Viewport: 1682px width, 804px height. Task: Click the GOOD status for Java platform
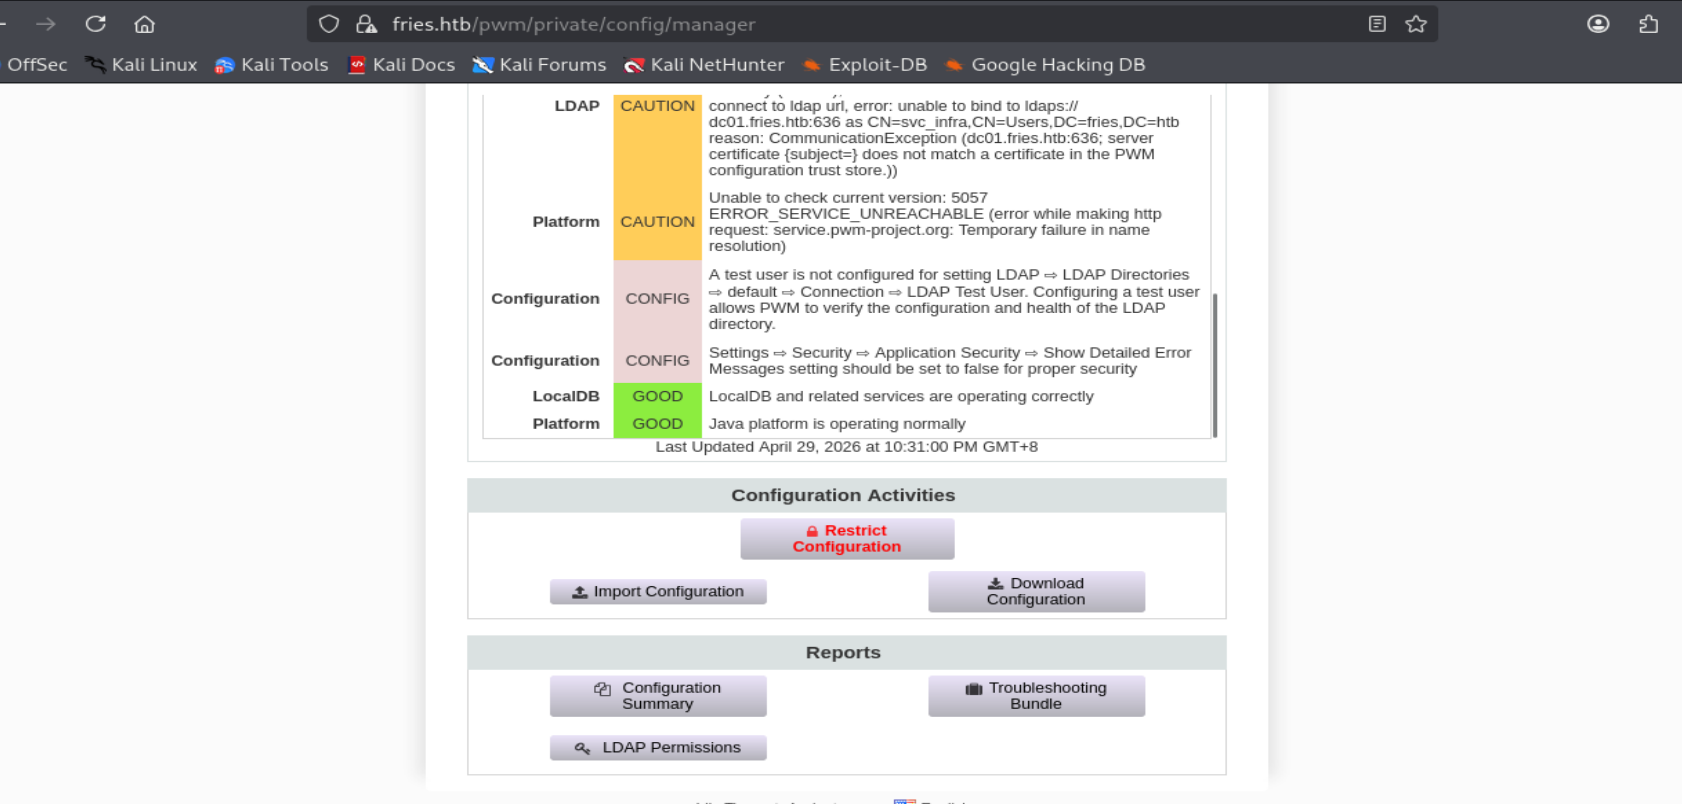coord(657,424)
